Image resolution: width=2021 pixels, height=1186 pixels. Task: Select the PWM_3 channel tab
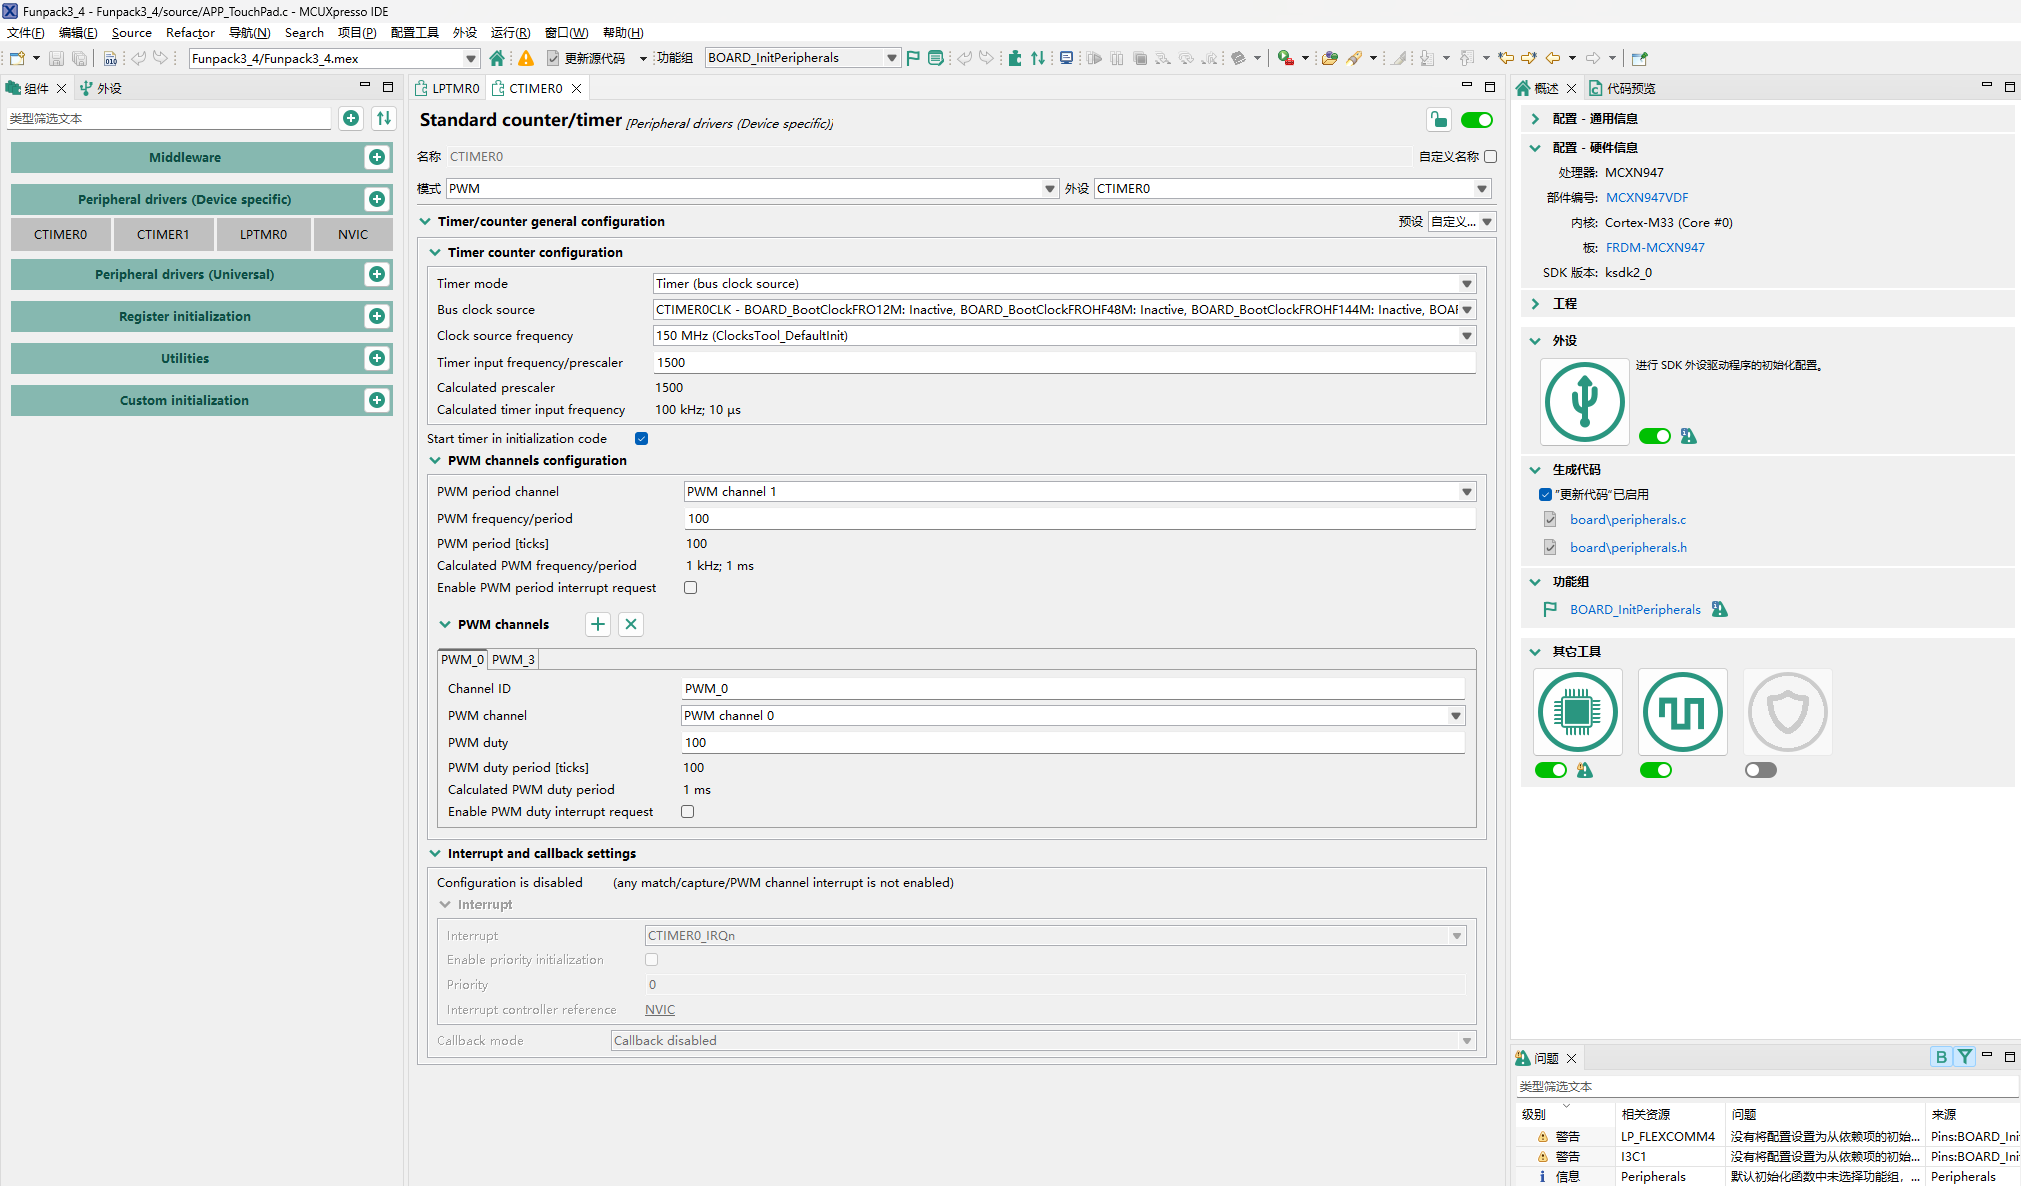pos(513,660)
